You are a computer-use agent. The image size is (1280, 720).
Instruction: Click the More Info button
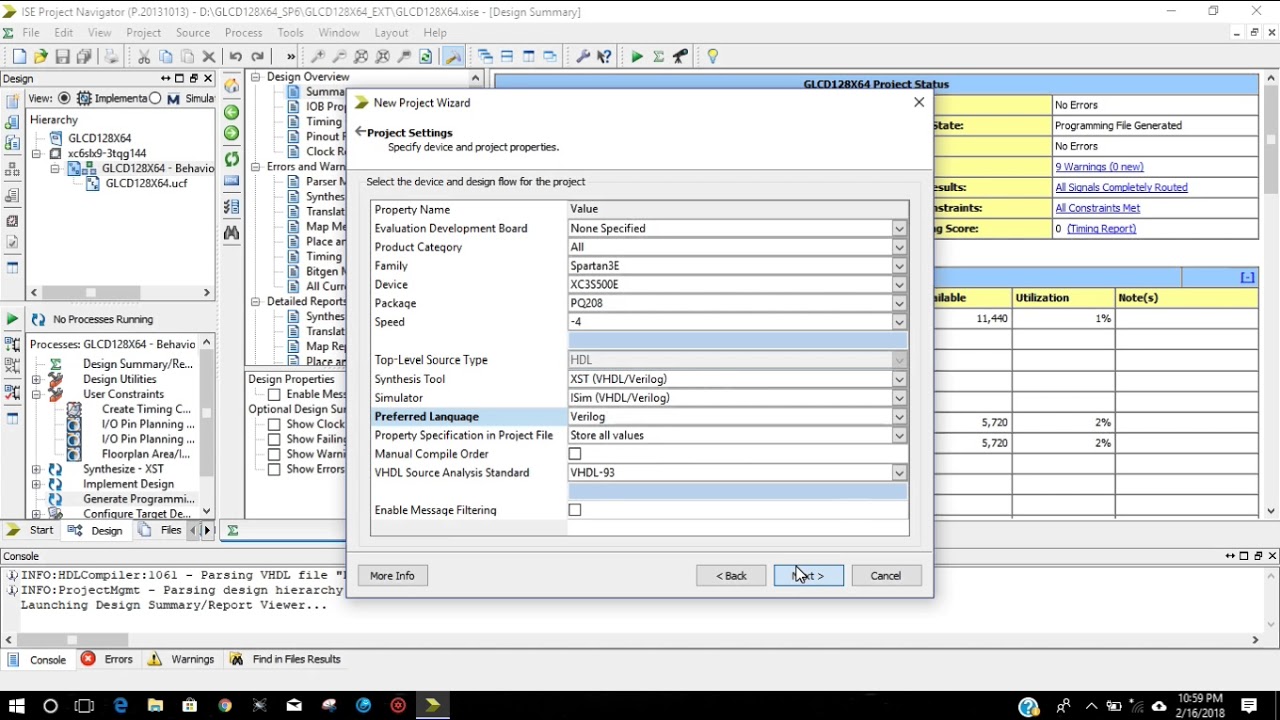pos(392,576)
